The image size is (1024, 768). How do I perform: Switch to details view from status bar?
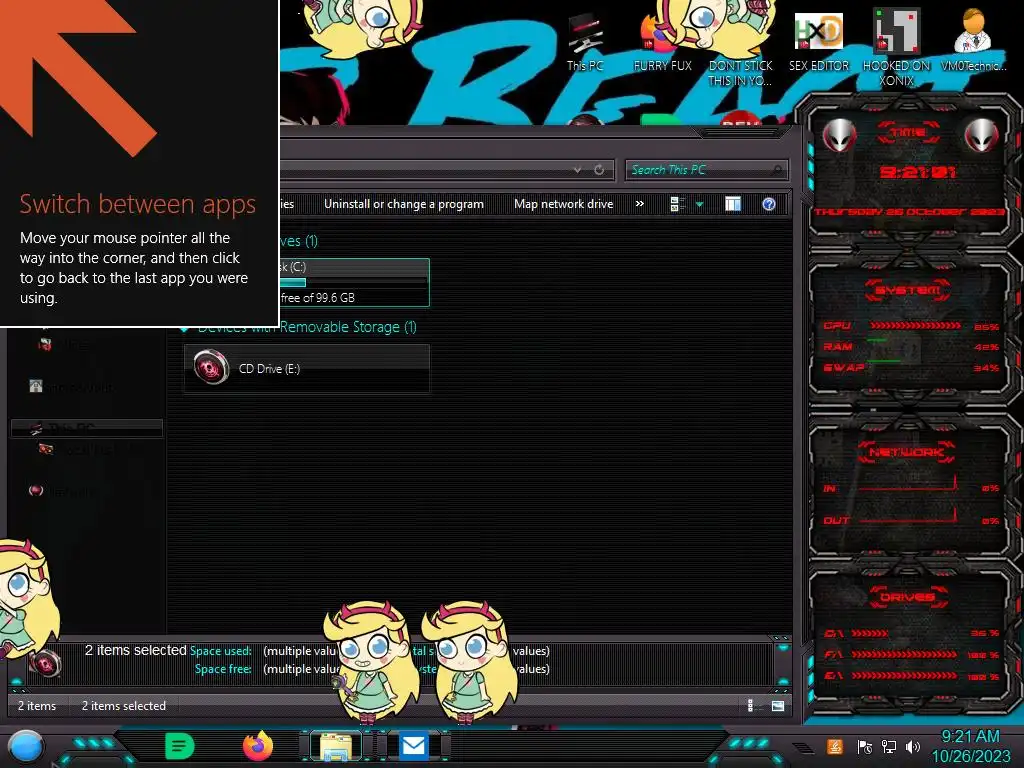click(750, 705)
